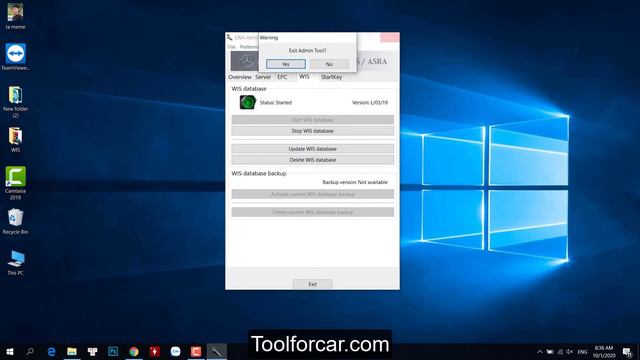Screen dimensions: 640x360
Task: Select the WIS folder desktop icon
Action: 16,140
